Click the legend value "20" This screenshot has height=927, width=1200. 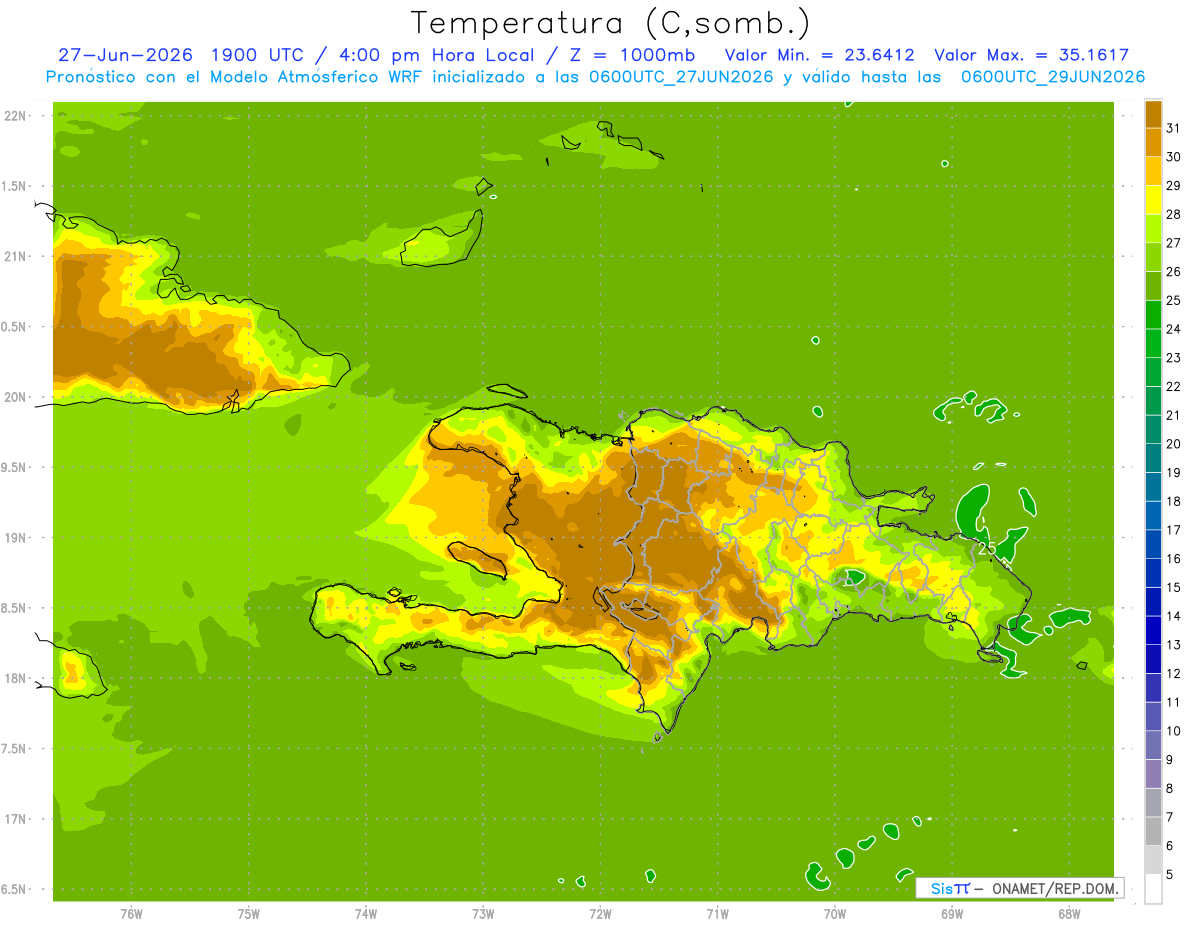[x=1174, y=443]
